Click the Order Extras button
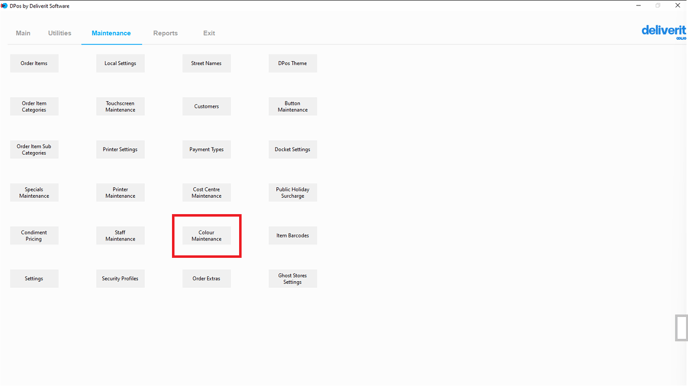This screenshot has height=389, width=688. tap(207, 278)
